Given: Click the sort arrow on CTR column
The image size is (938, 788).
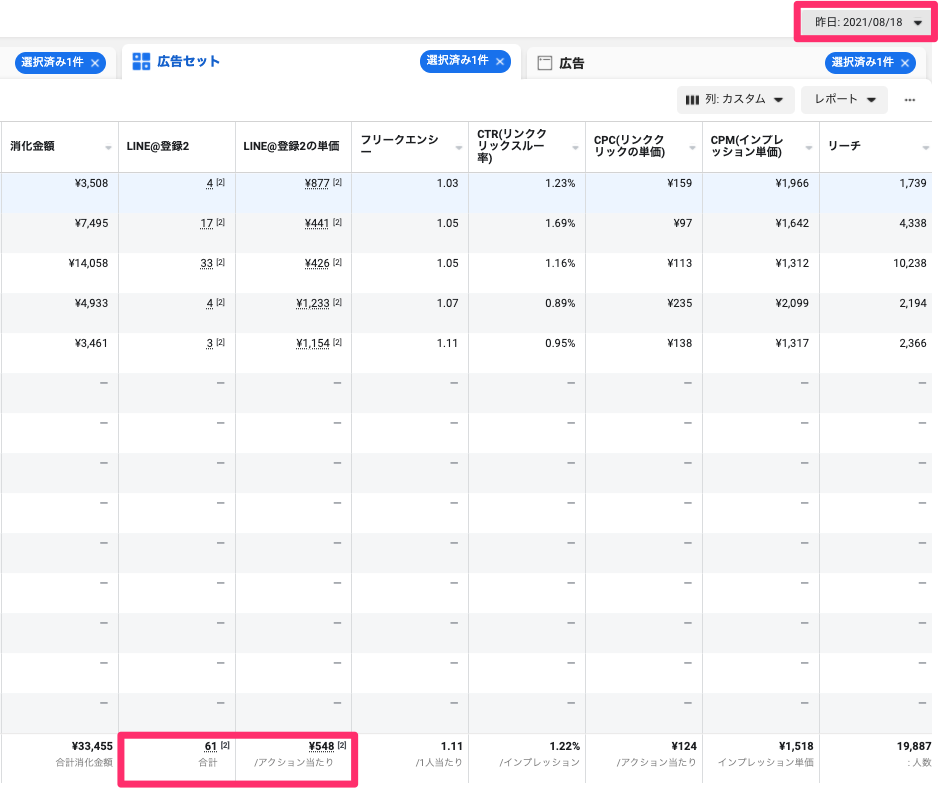Looking at the screenshot, I should 575,147.
